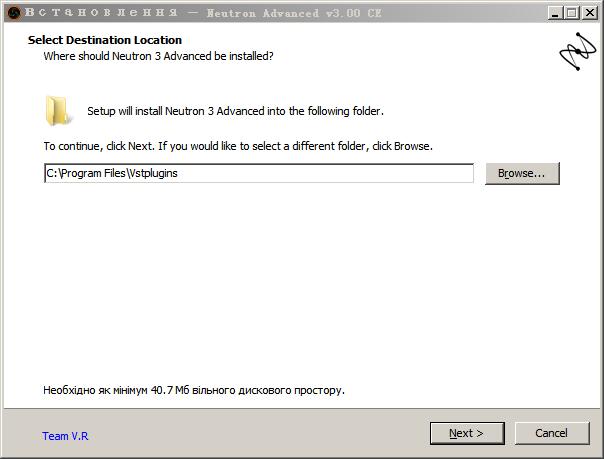Click the 40.7 Мб free disk space notice
This screenshot has width=604, height=459.
click(194, 390)
